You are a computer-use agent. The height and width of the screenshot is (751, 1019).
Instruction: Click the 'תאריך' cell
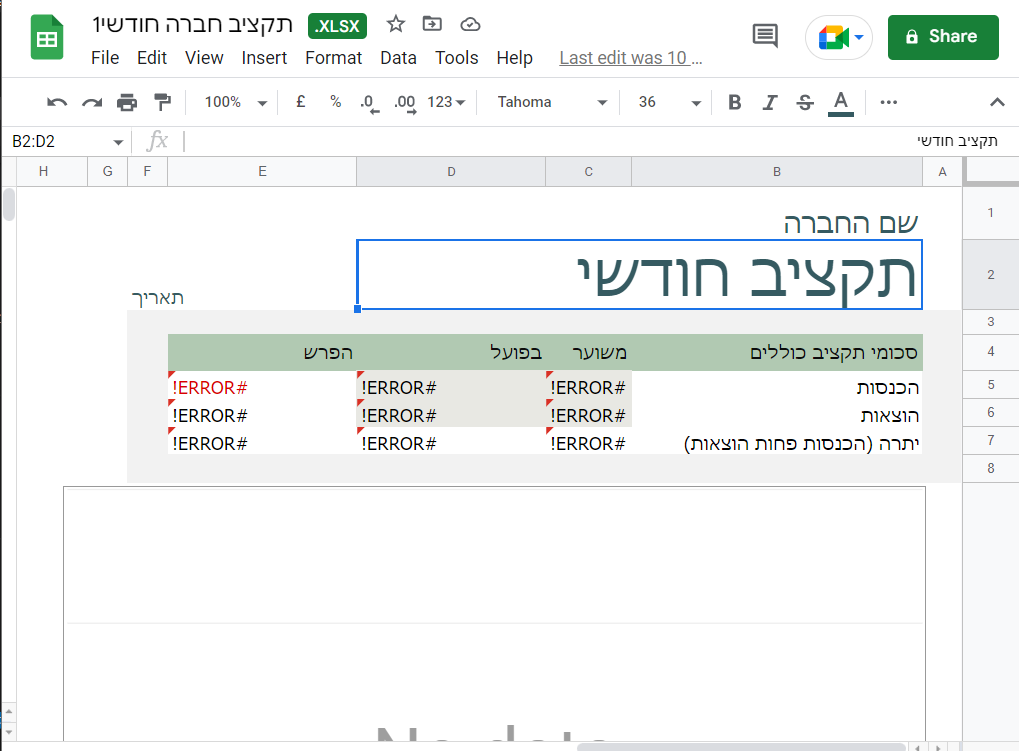[x=158, y=298]
